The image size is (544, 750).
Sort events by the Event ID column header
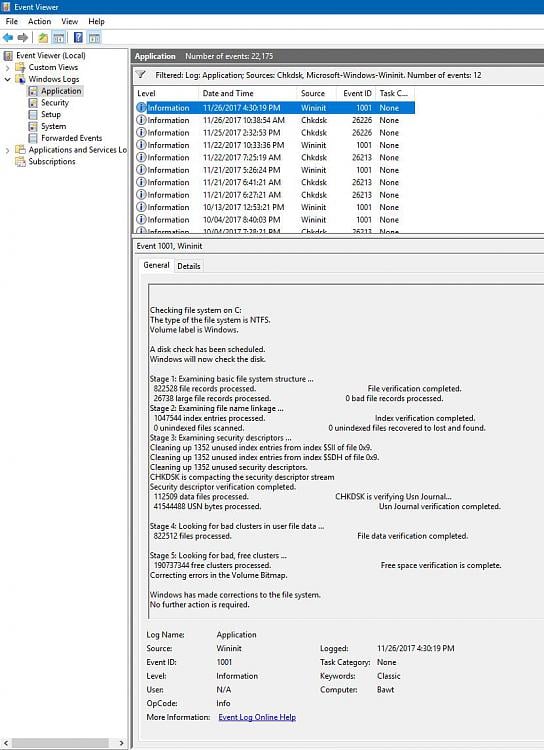point(356,93)
